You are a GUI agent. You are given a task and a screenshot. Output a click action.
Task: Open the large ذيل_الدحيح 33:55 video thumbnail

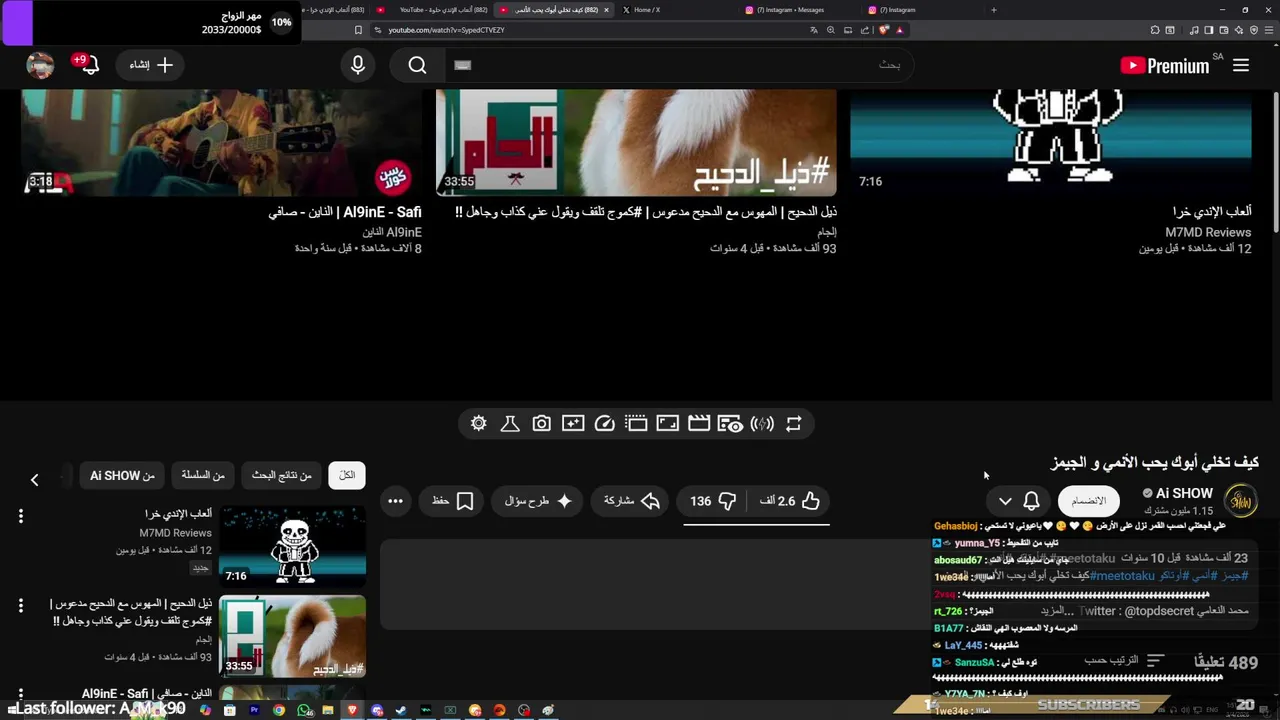click(636, 142)
